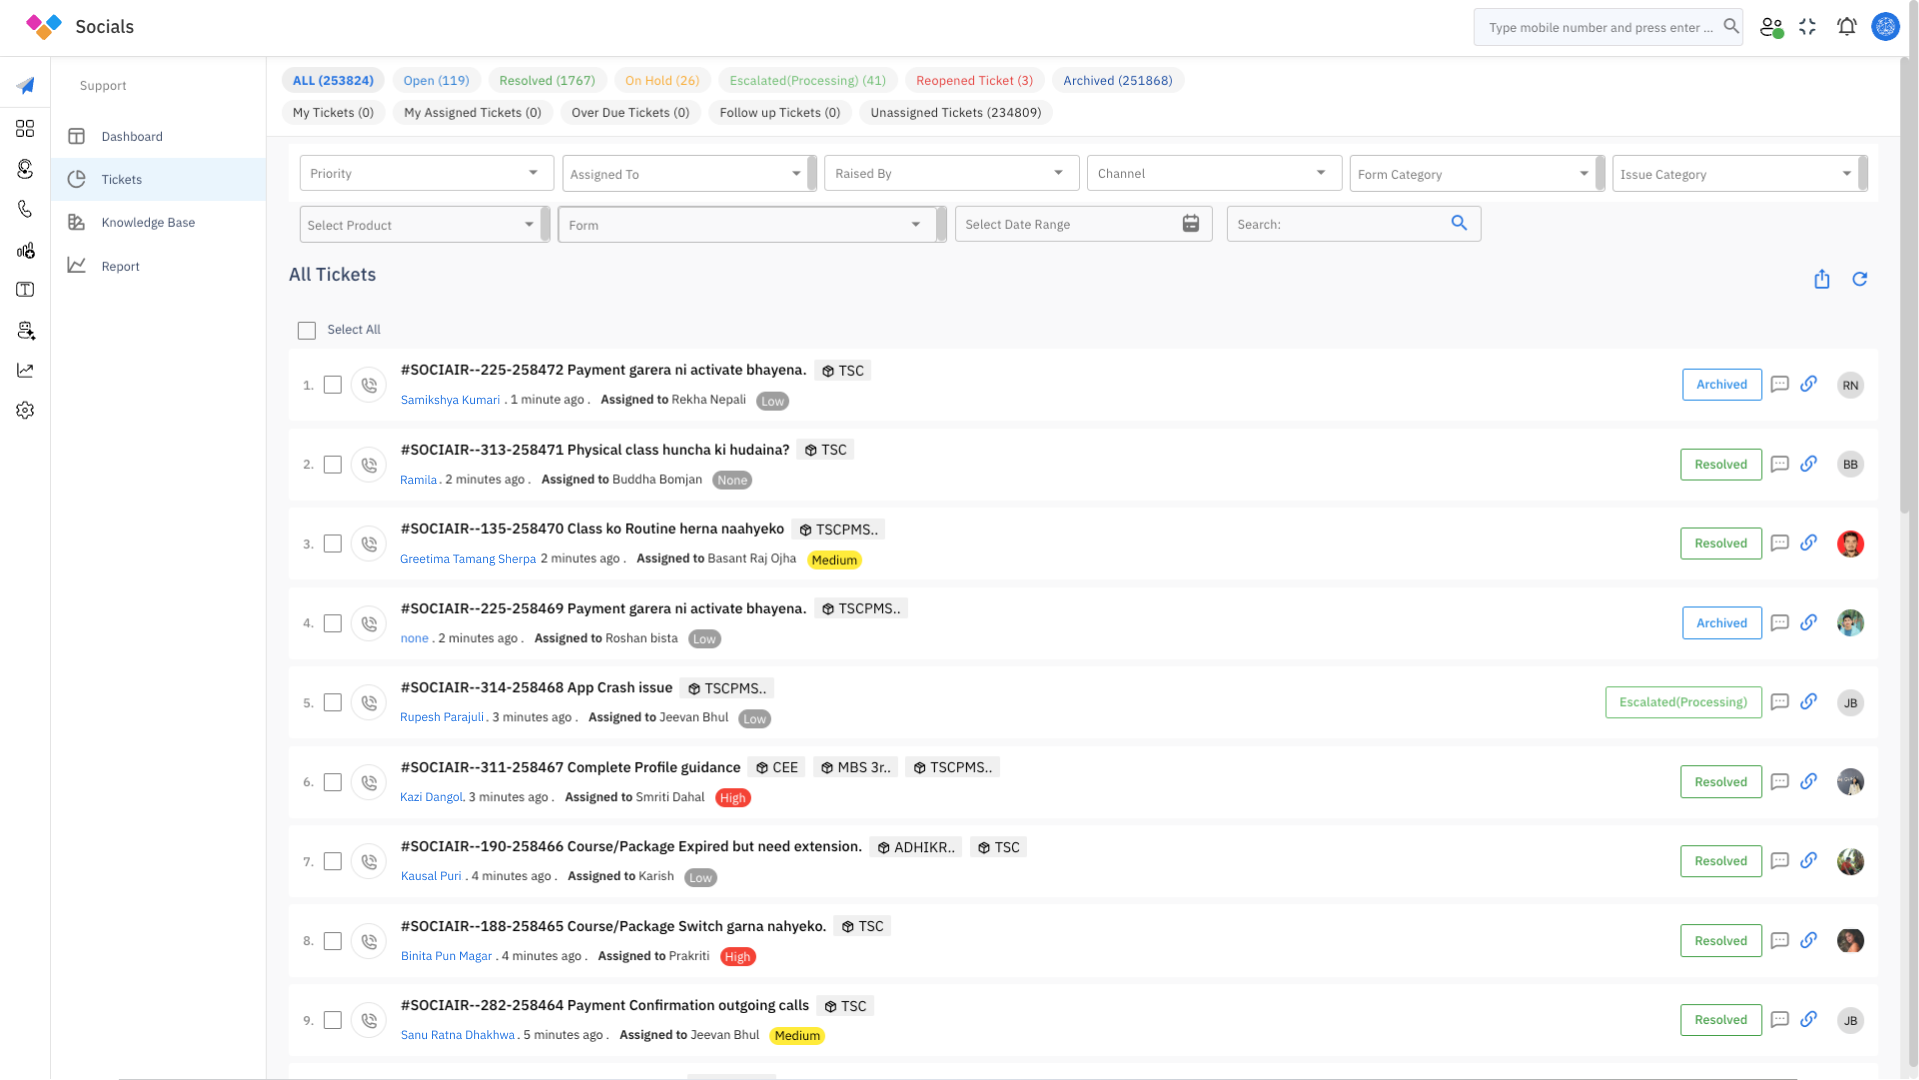The image size is (1919, 1080).
Task: Open the notifications bell
Action: coord(1846,27)
